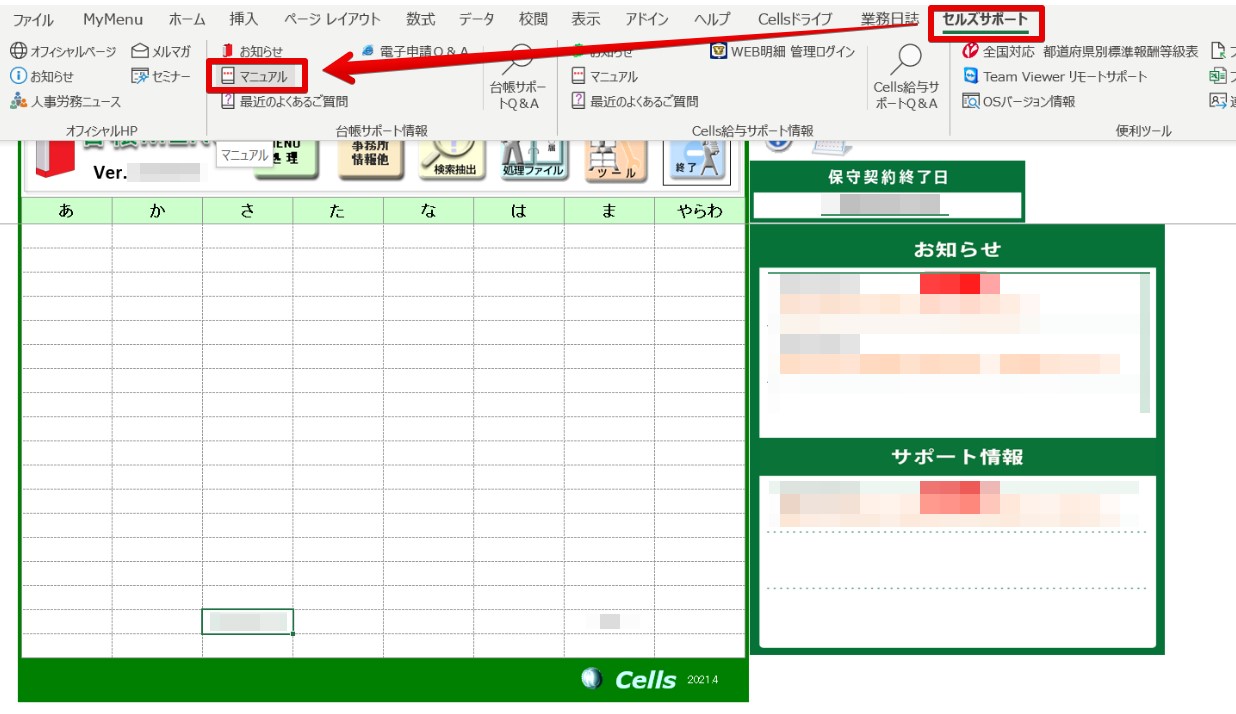
Task: Open the Cellsドライブ tab
Action: point(795,20)
